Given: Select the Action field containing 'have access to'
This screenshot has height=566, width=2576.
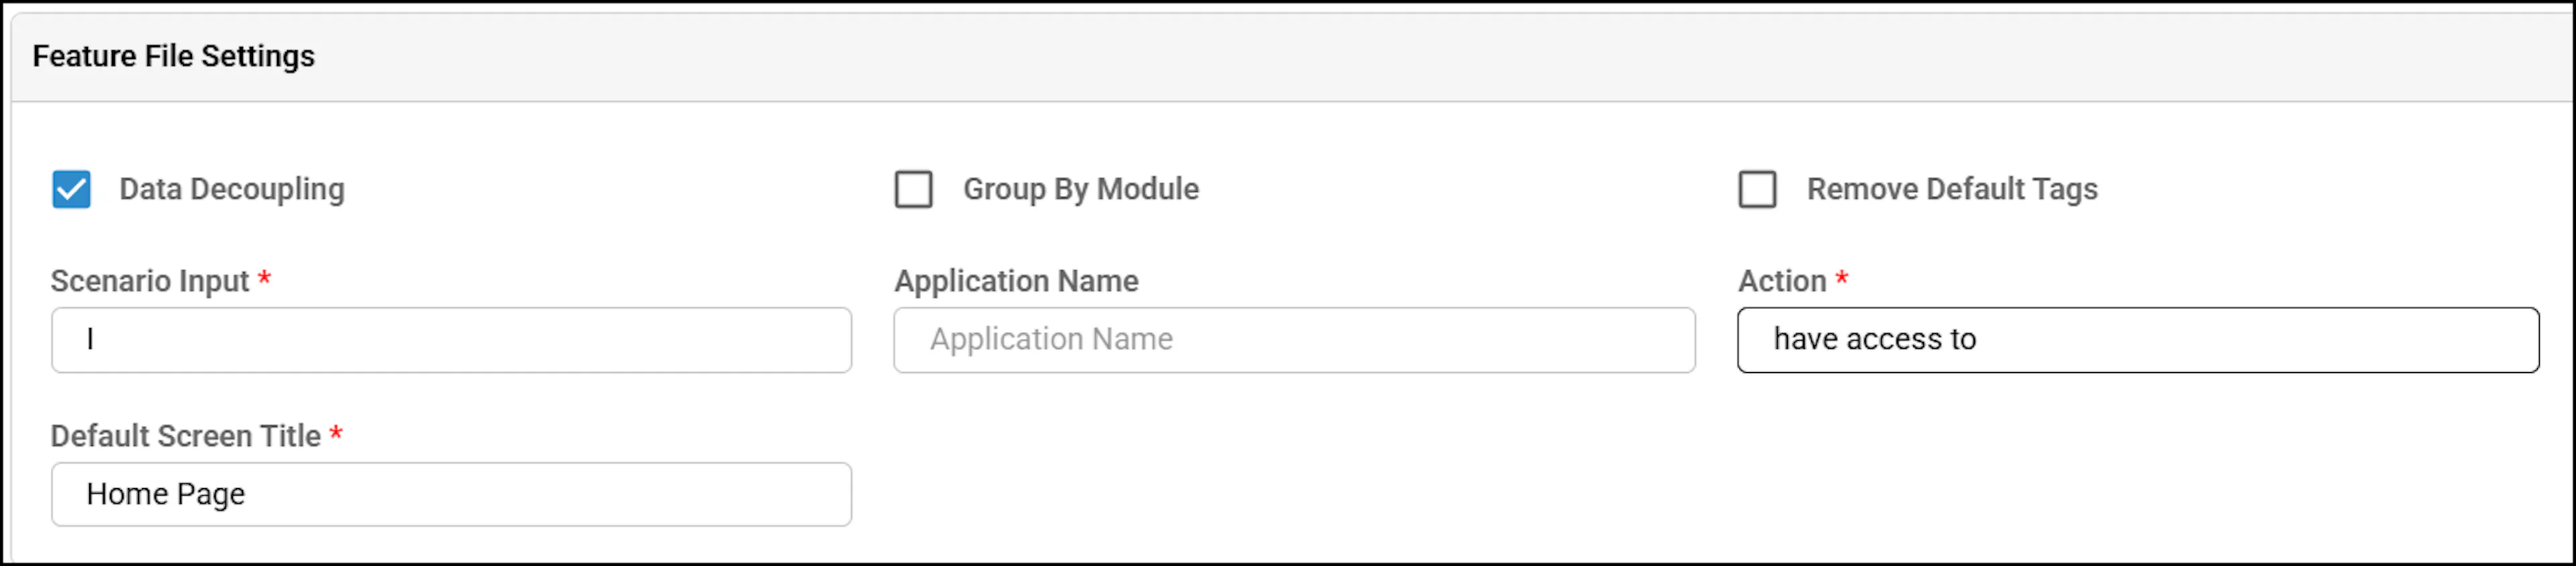Looking at the screenshot, I should [2138, 340].
